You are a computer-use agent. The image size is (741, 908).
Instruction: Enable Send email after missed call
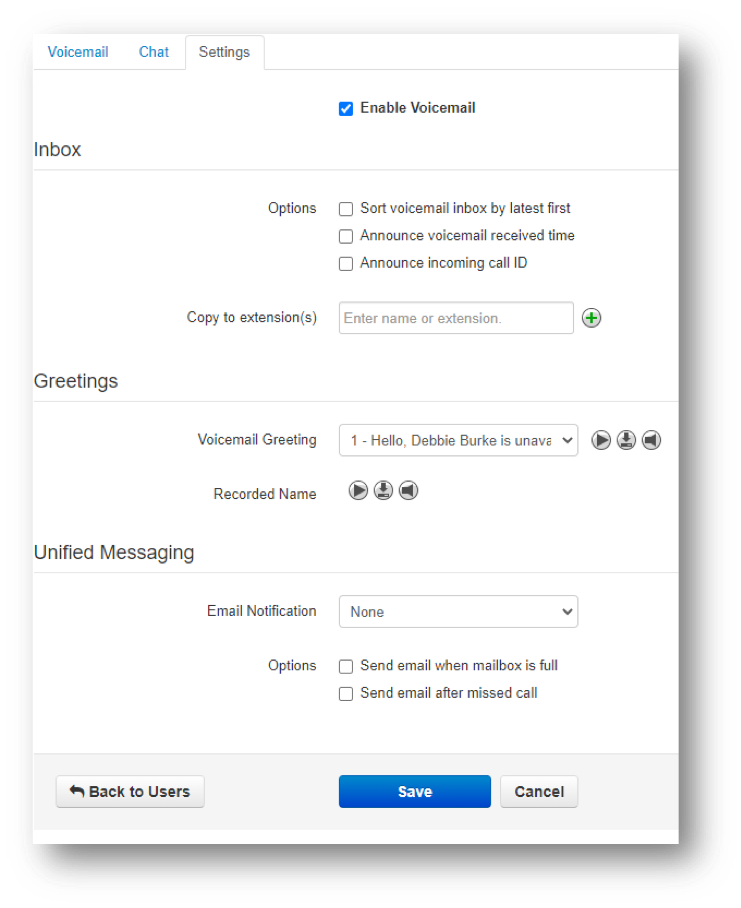346,694
